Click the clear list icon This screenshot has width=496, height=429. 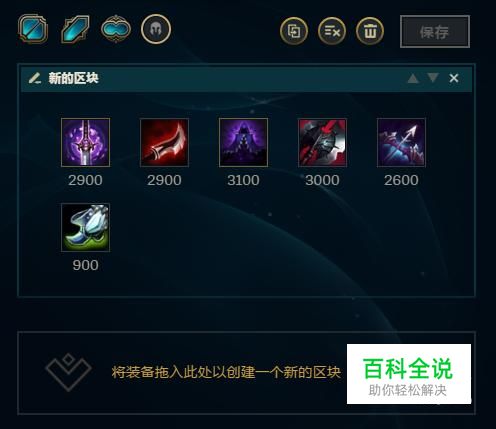tap(332, 31)
